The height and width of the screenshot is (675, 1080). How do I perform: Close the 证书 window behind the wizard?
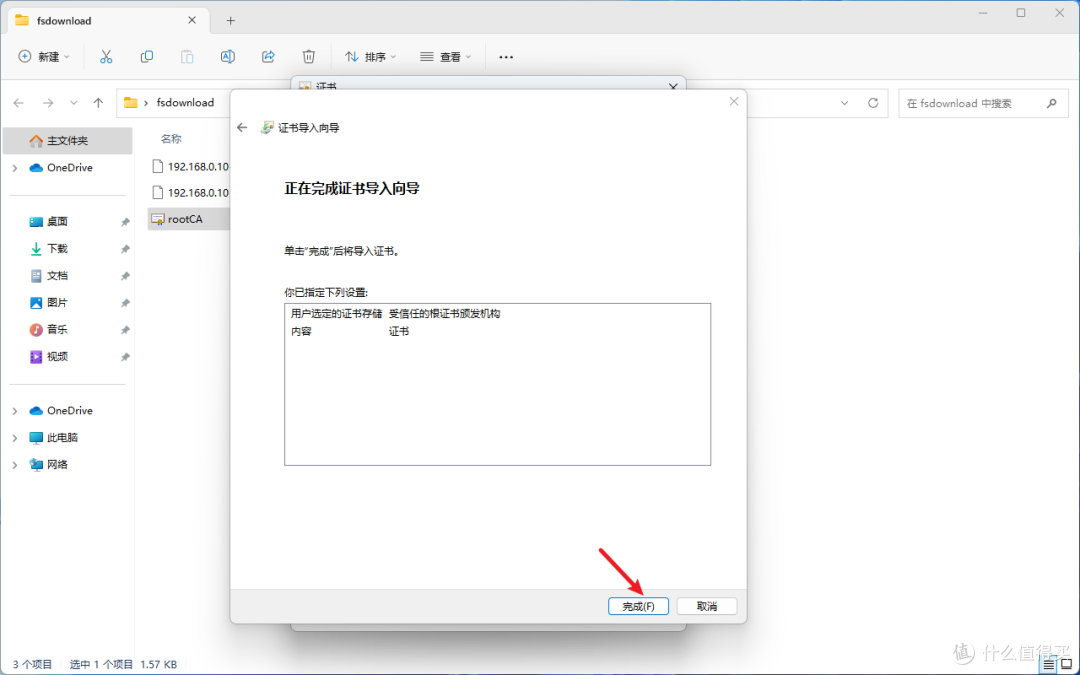pos(673,86)
